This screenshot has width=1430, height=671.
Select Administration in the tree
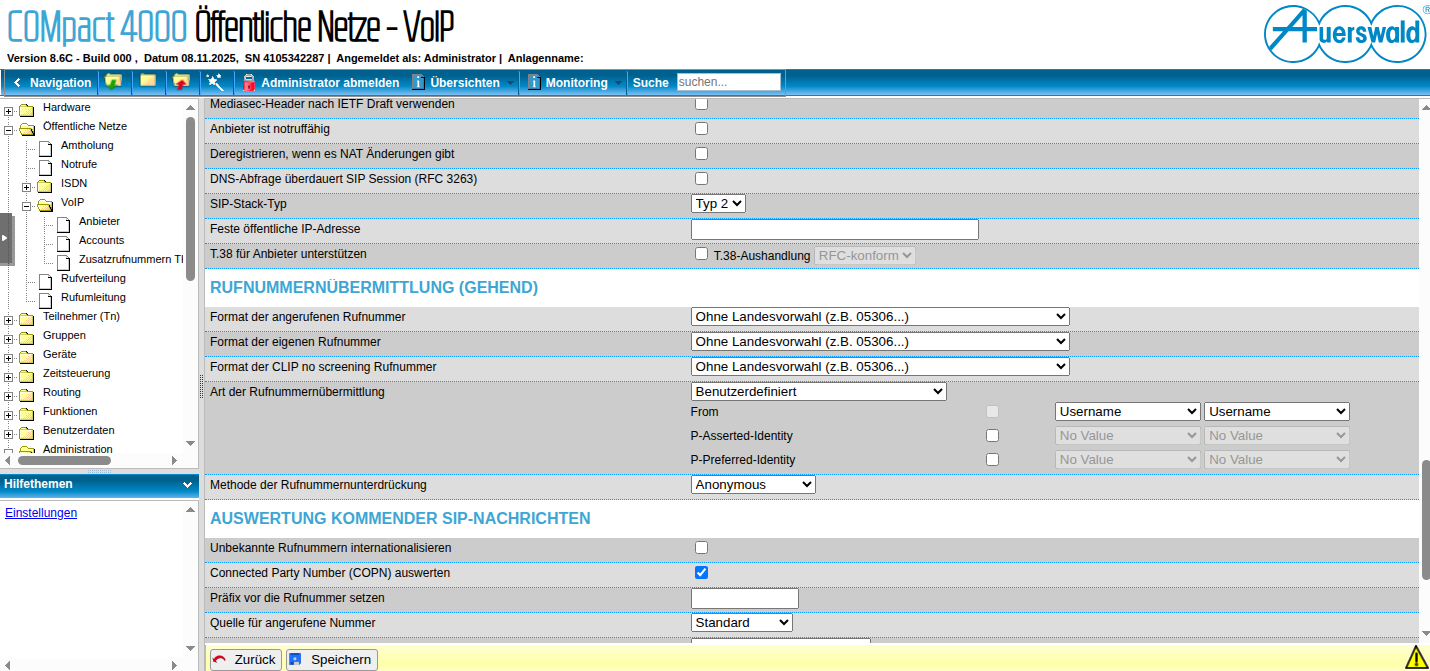[x=78, y=449]
